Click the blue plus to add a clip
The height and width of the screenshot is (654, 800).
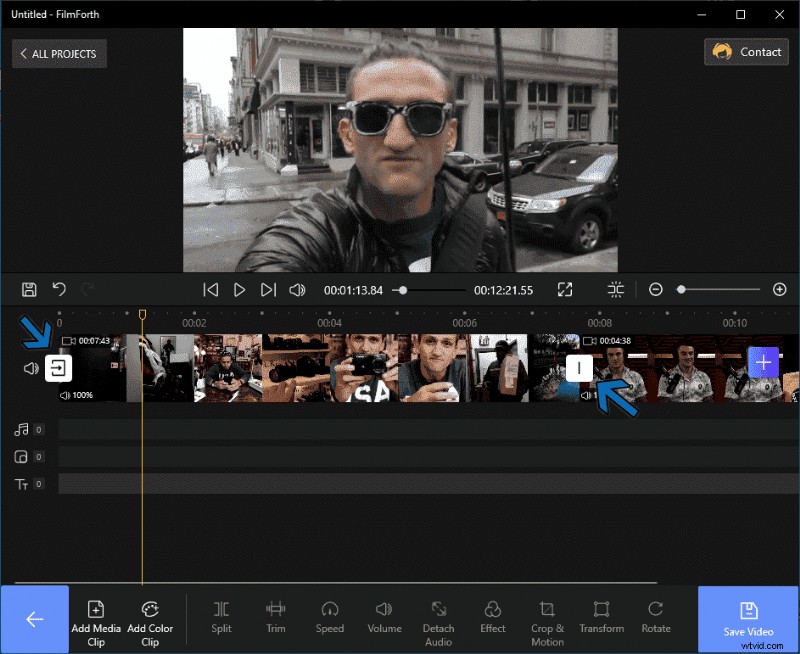tap(762, 364)
